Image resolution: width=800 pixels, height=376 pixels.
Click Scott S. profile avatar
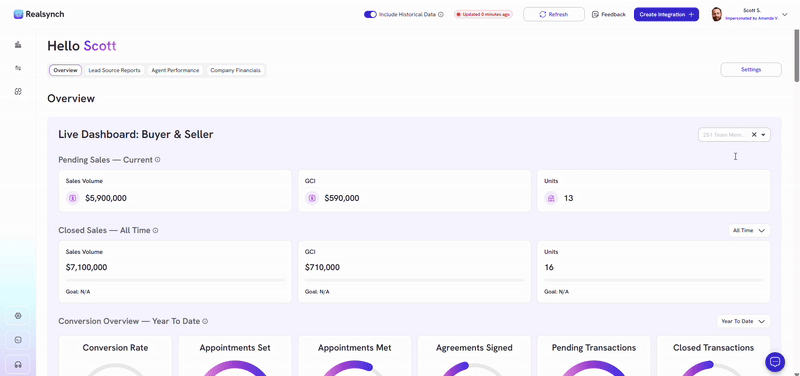click(x=716, y=14)
